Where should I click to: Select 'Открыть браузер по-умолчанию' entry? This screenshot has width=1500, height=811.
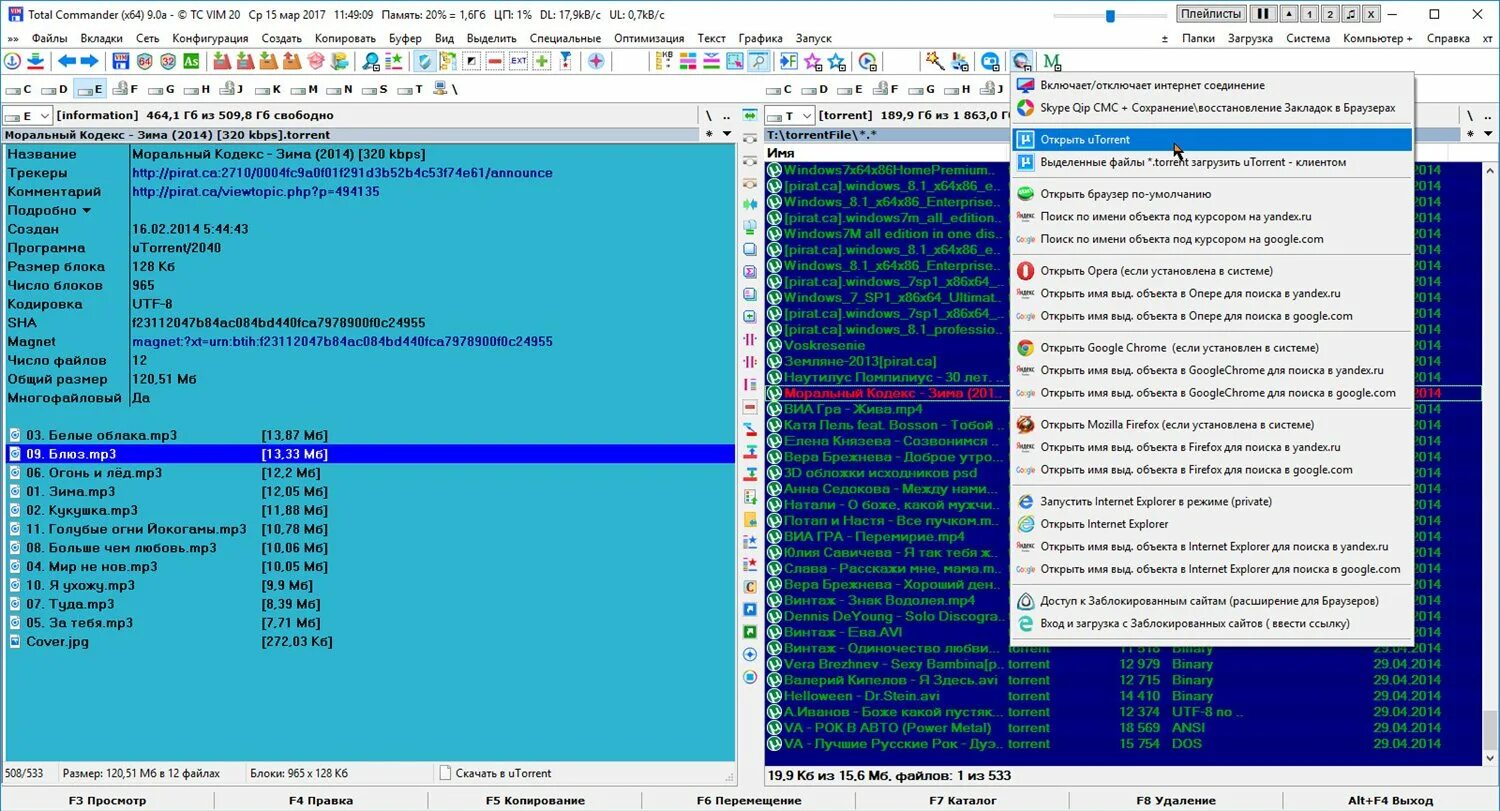1212,193
